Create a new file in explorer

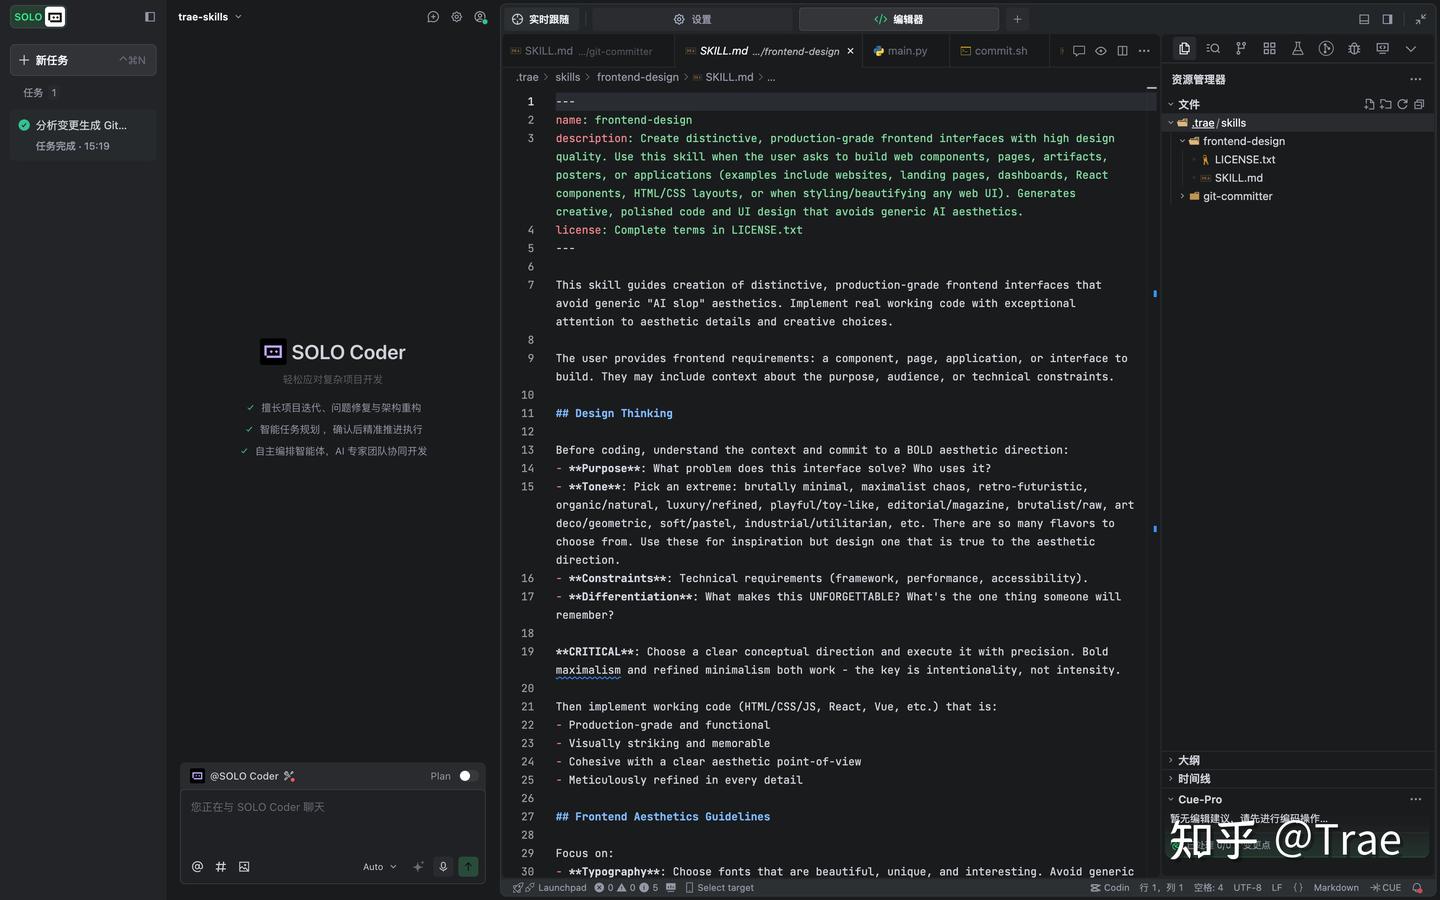tap(1369, 104)
